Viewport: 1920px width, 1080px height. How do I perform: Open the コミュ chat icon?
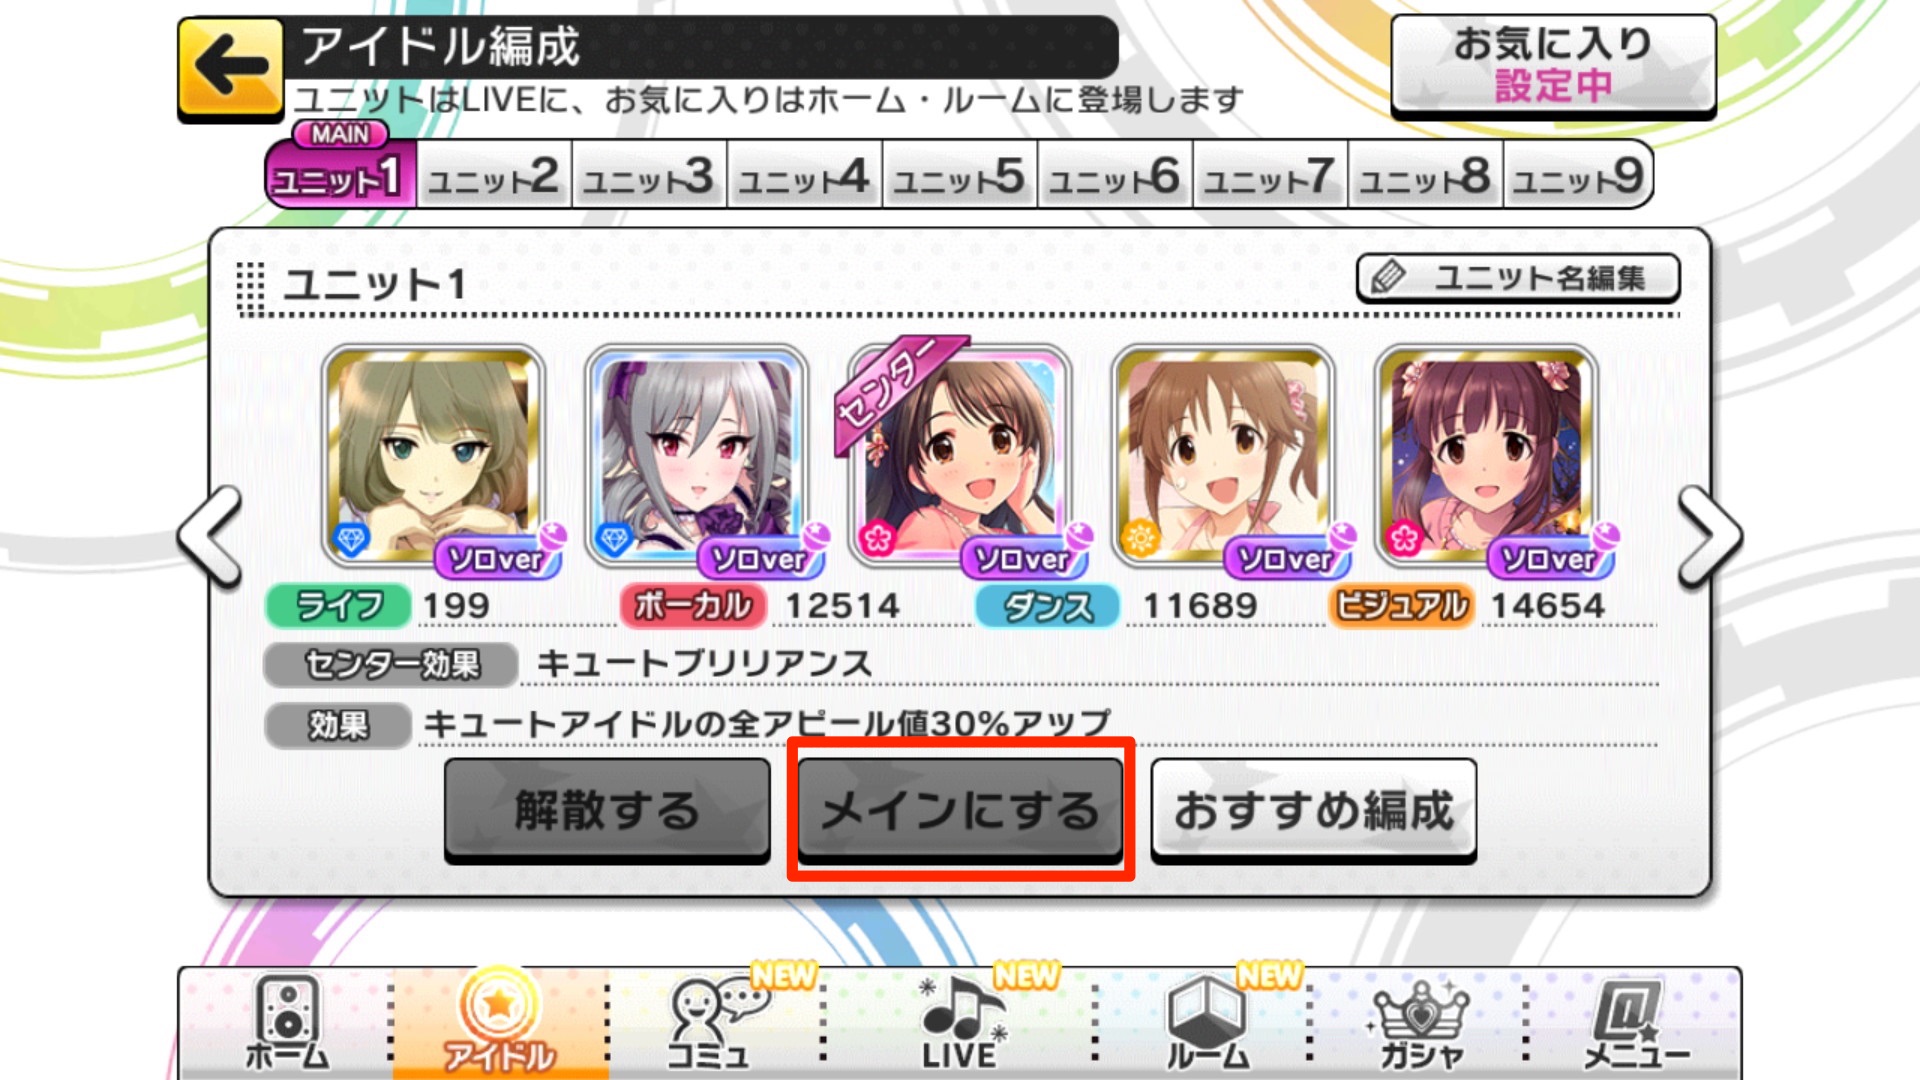(712, 1022)
